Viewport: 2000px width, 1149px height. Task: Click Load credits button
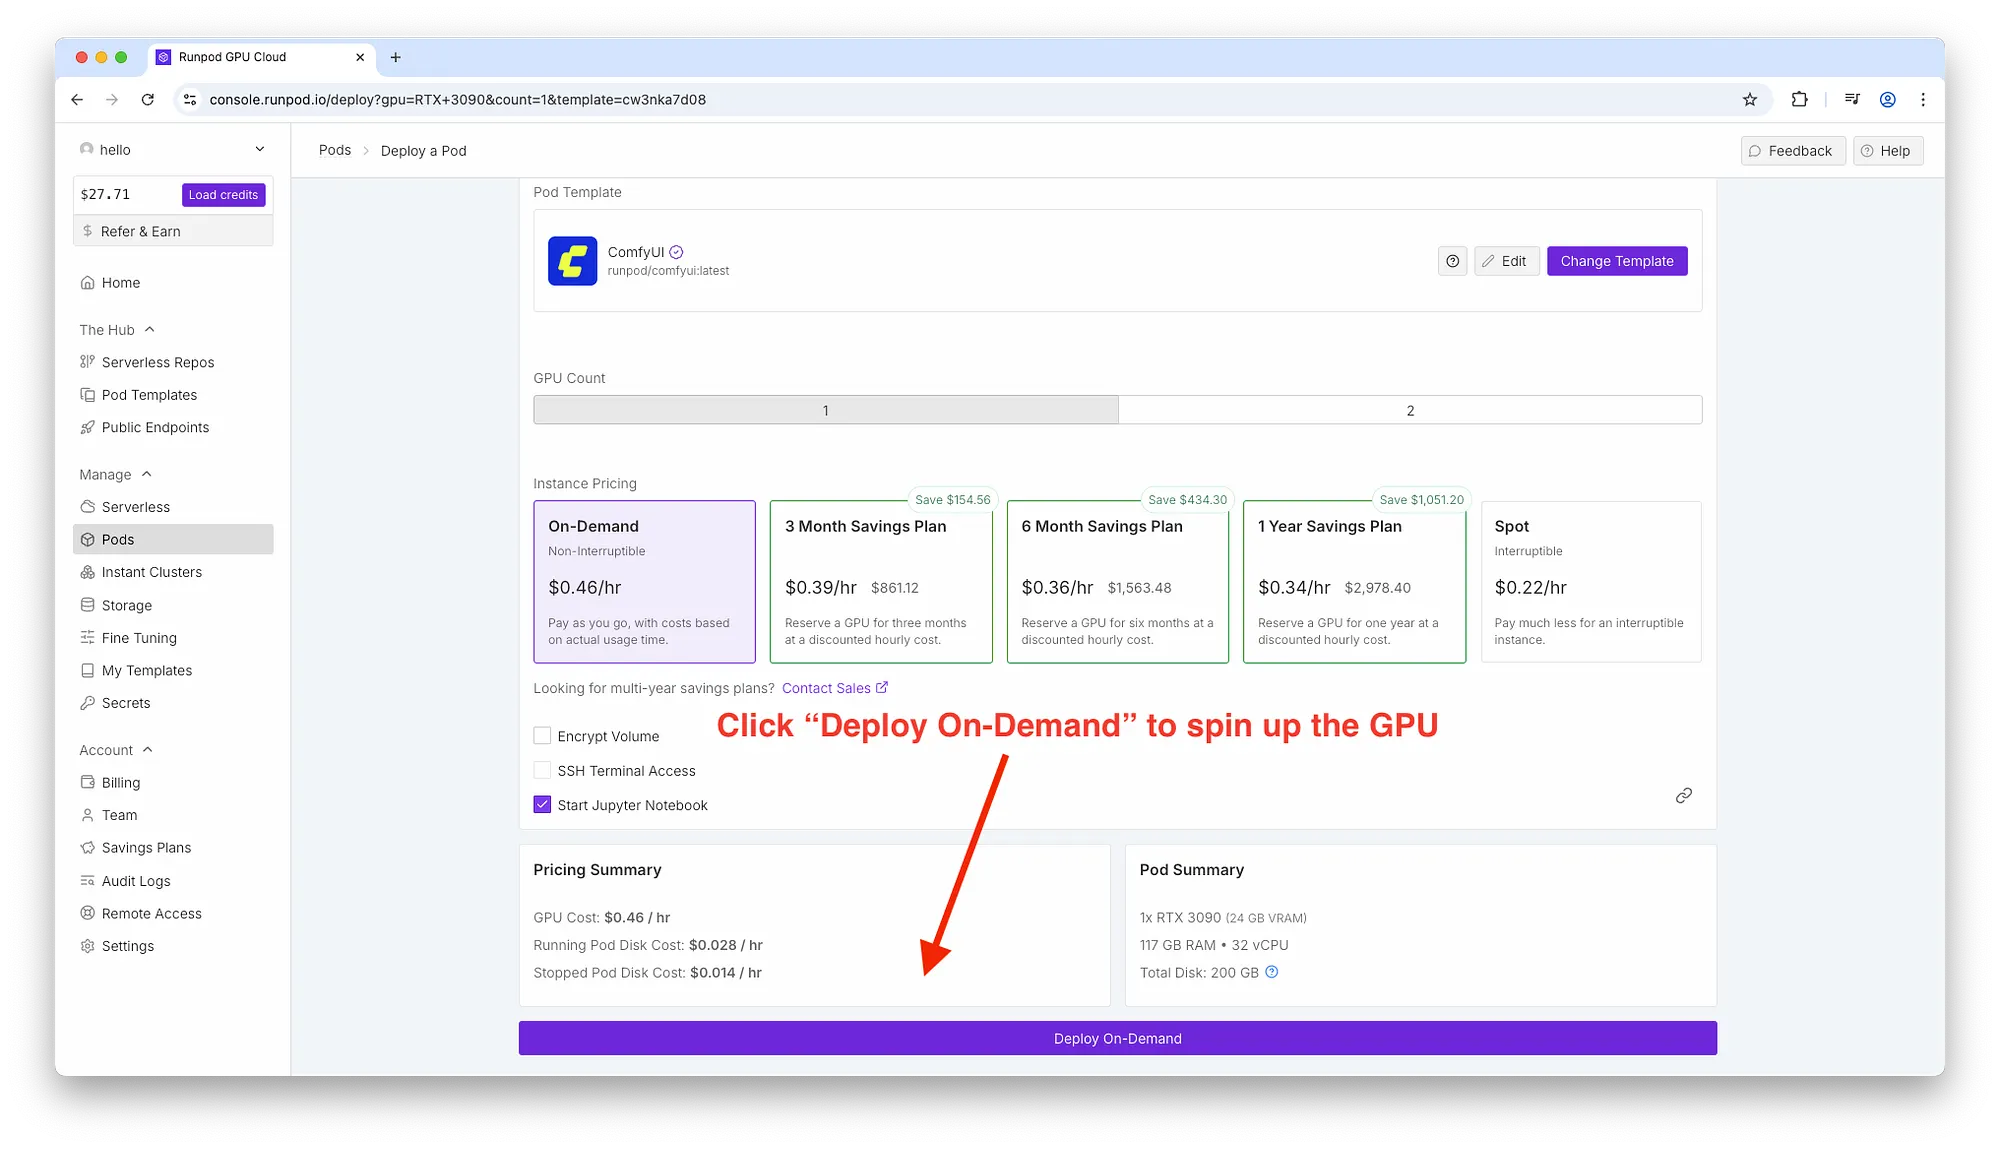point(223,194)
